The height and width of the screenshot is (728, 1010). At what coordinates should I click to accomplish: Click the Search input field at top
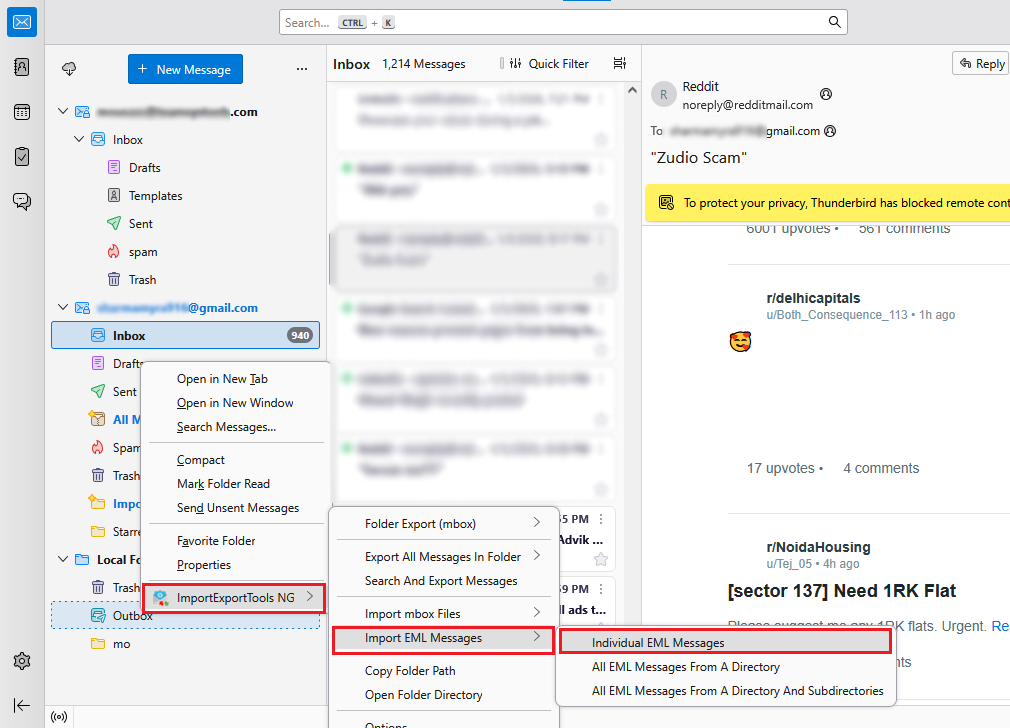click(560, 21)
